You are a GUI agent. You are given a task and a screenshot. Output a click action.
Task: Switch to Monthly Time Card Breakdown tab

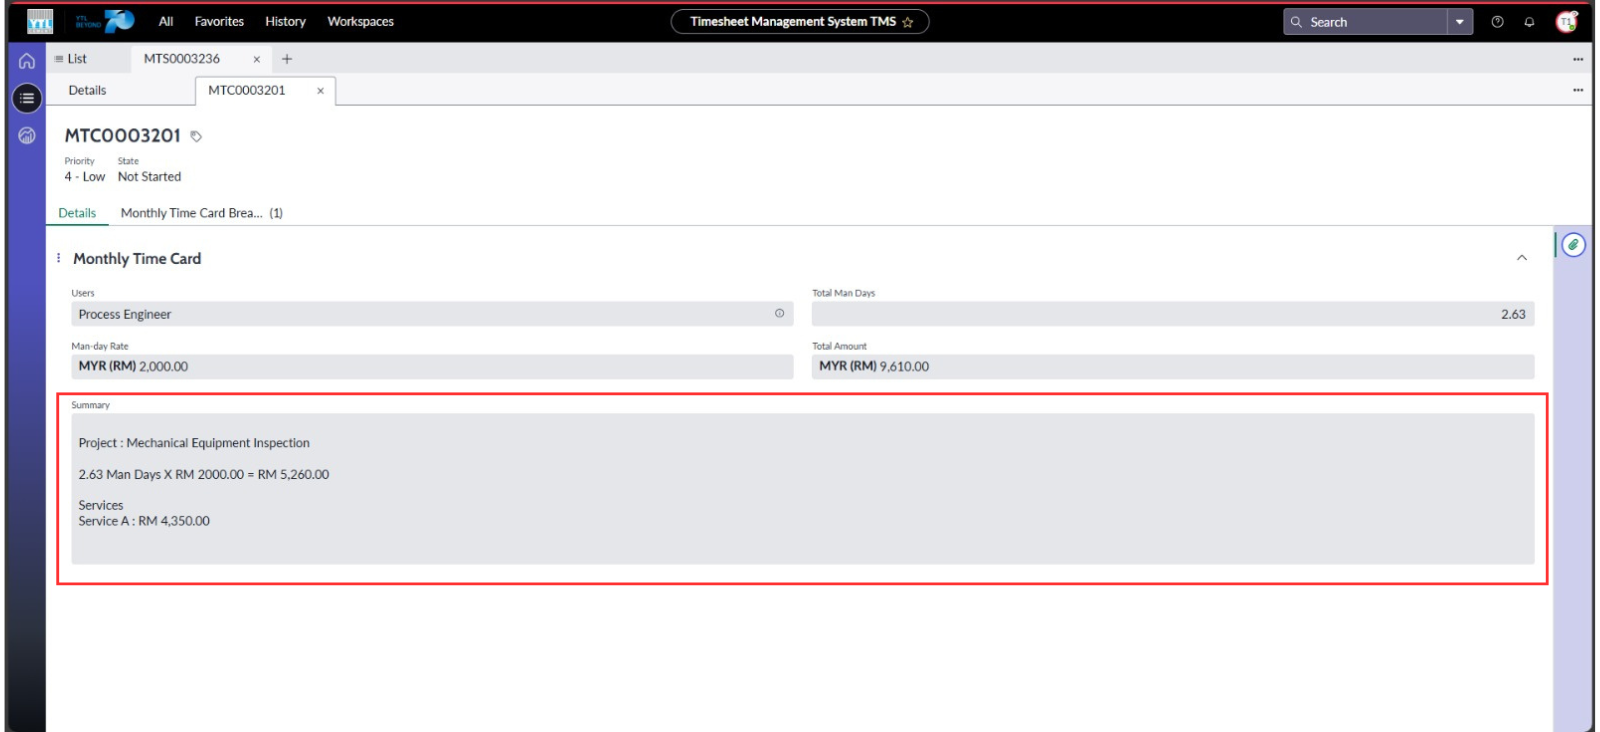pos(201,213)
